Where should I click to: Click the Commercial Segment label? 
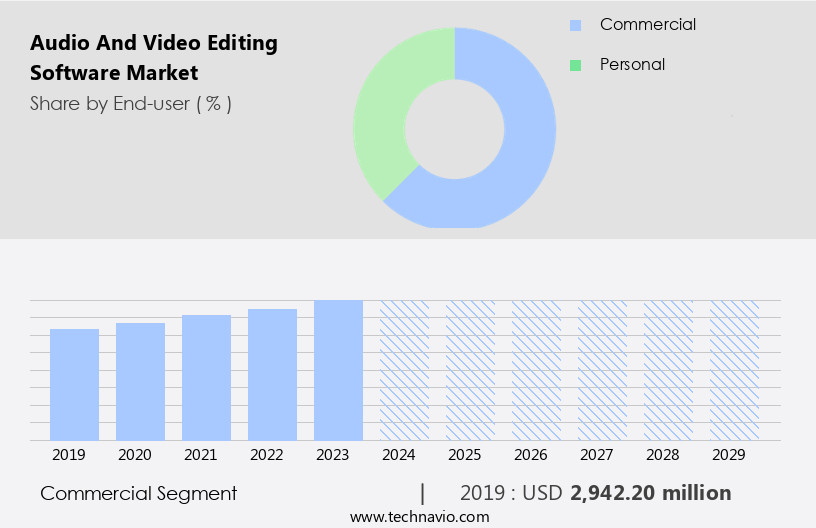(139, 493)
